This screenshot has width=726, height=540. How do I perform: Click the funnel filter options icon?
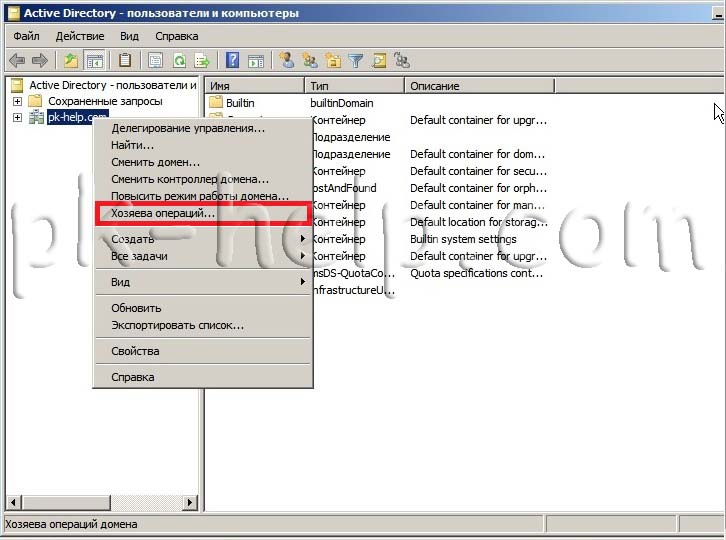pyautogui.click(x=356, y=61)
